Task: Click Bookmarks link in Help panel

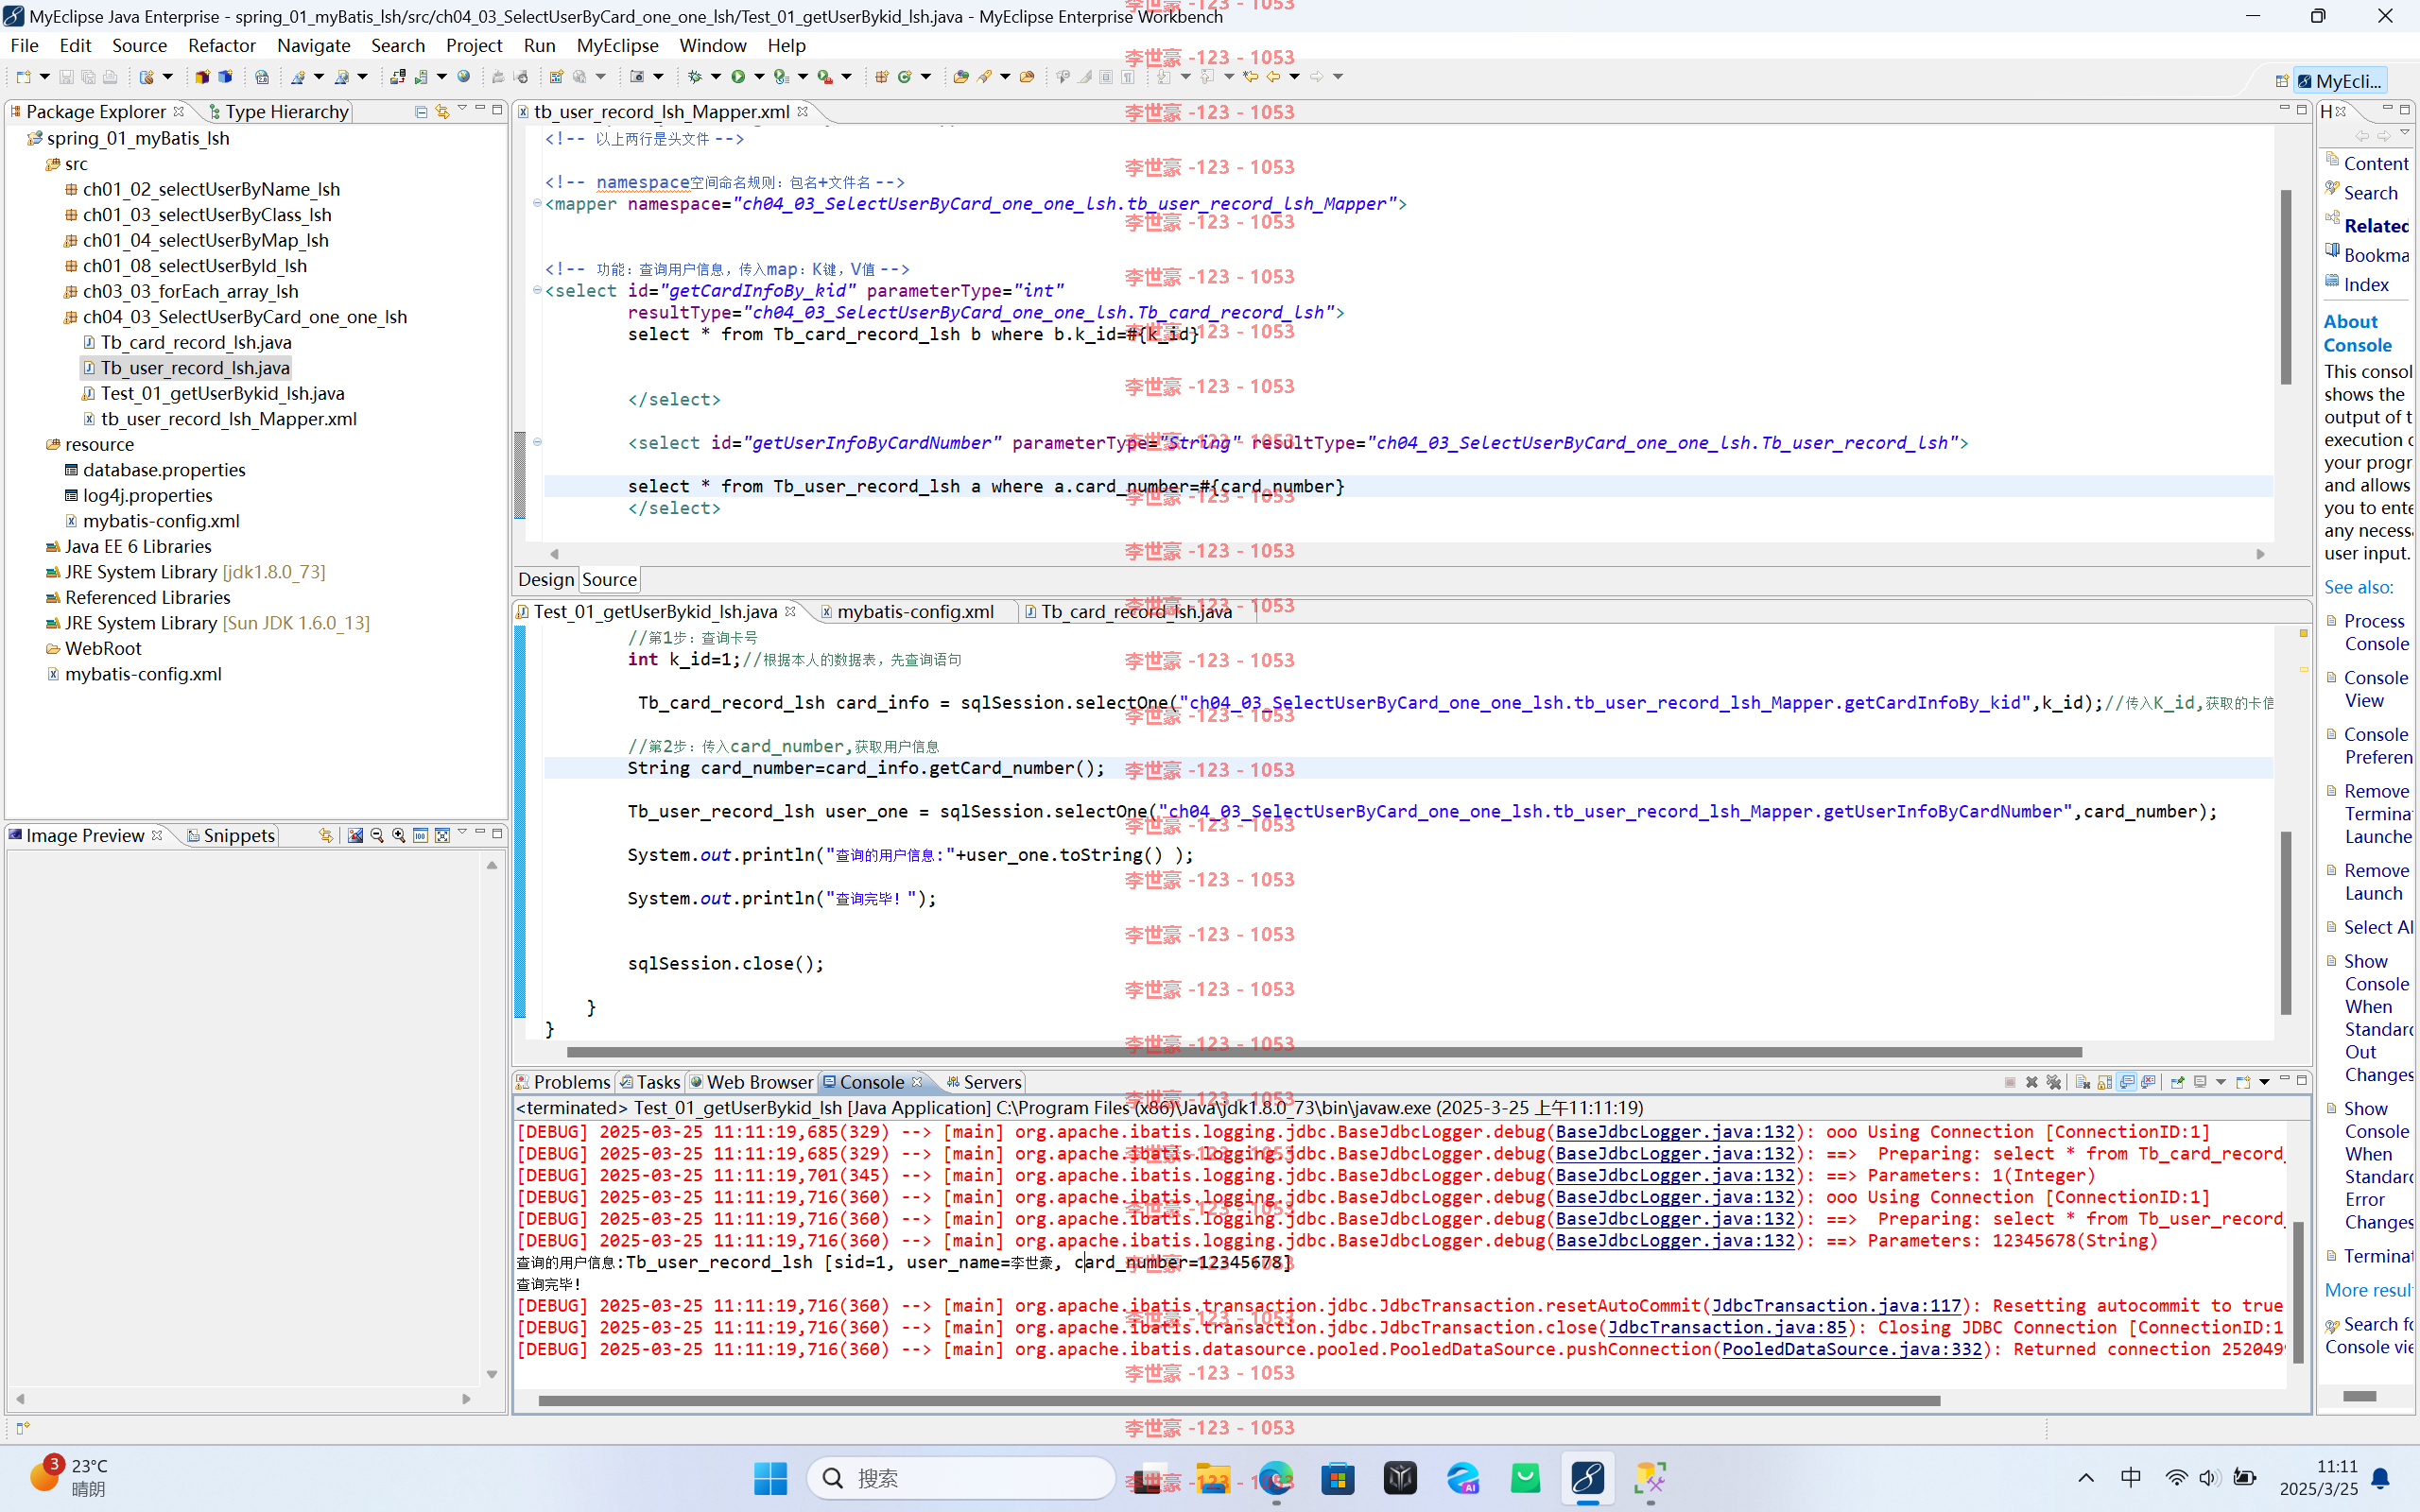Action: click(2375, 255)
